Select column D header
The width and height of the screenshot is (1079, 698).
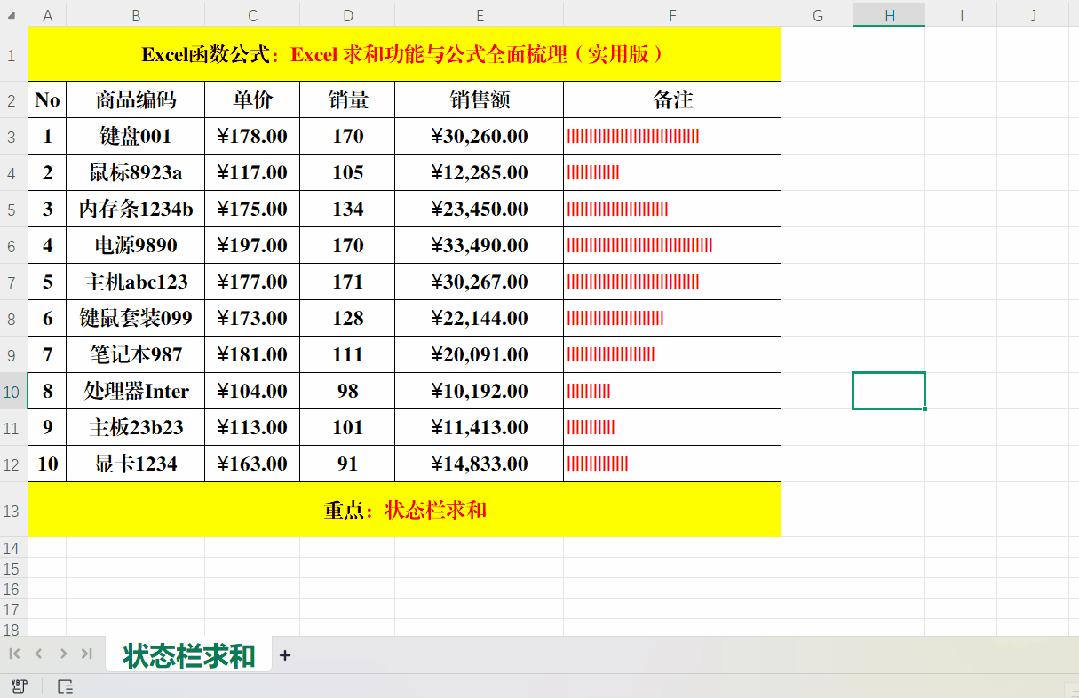[x=348, y=15]
